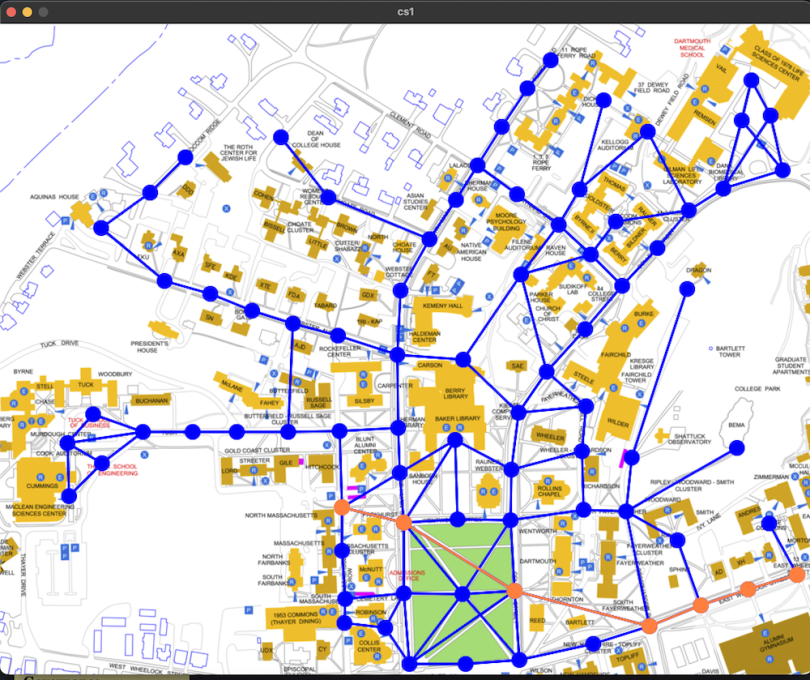
Task: Select the vertex near Webster Cottage
Action: pos(400,290)
